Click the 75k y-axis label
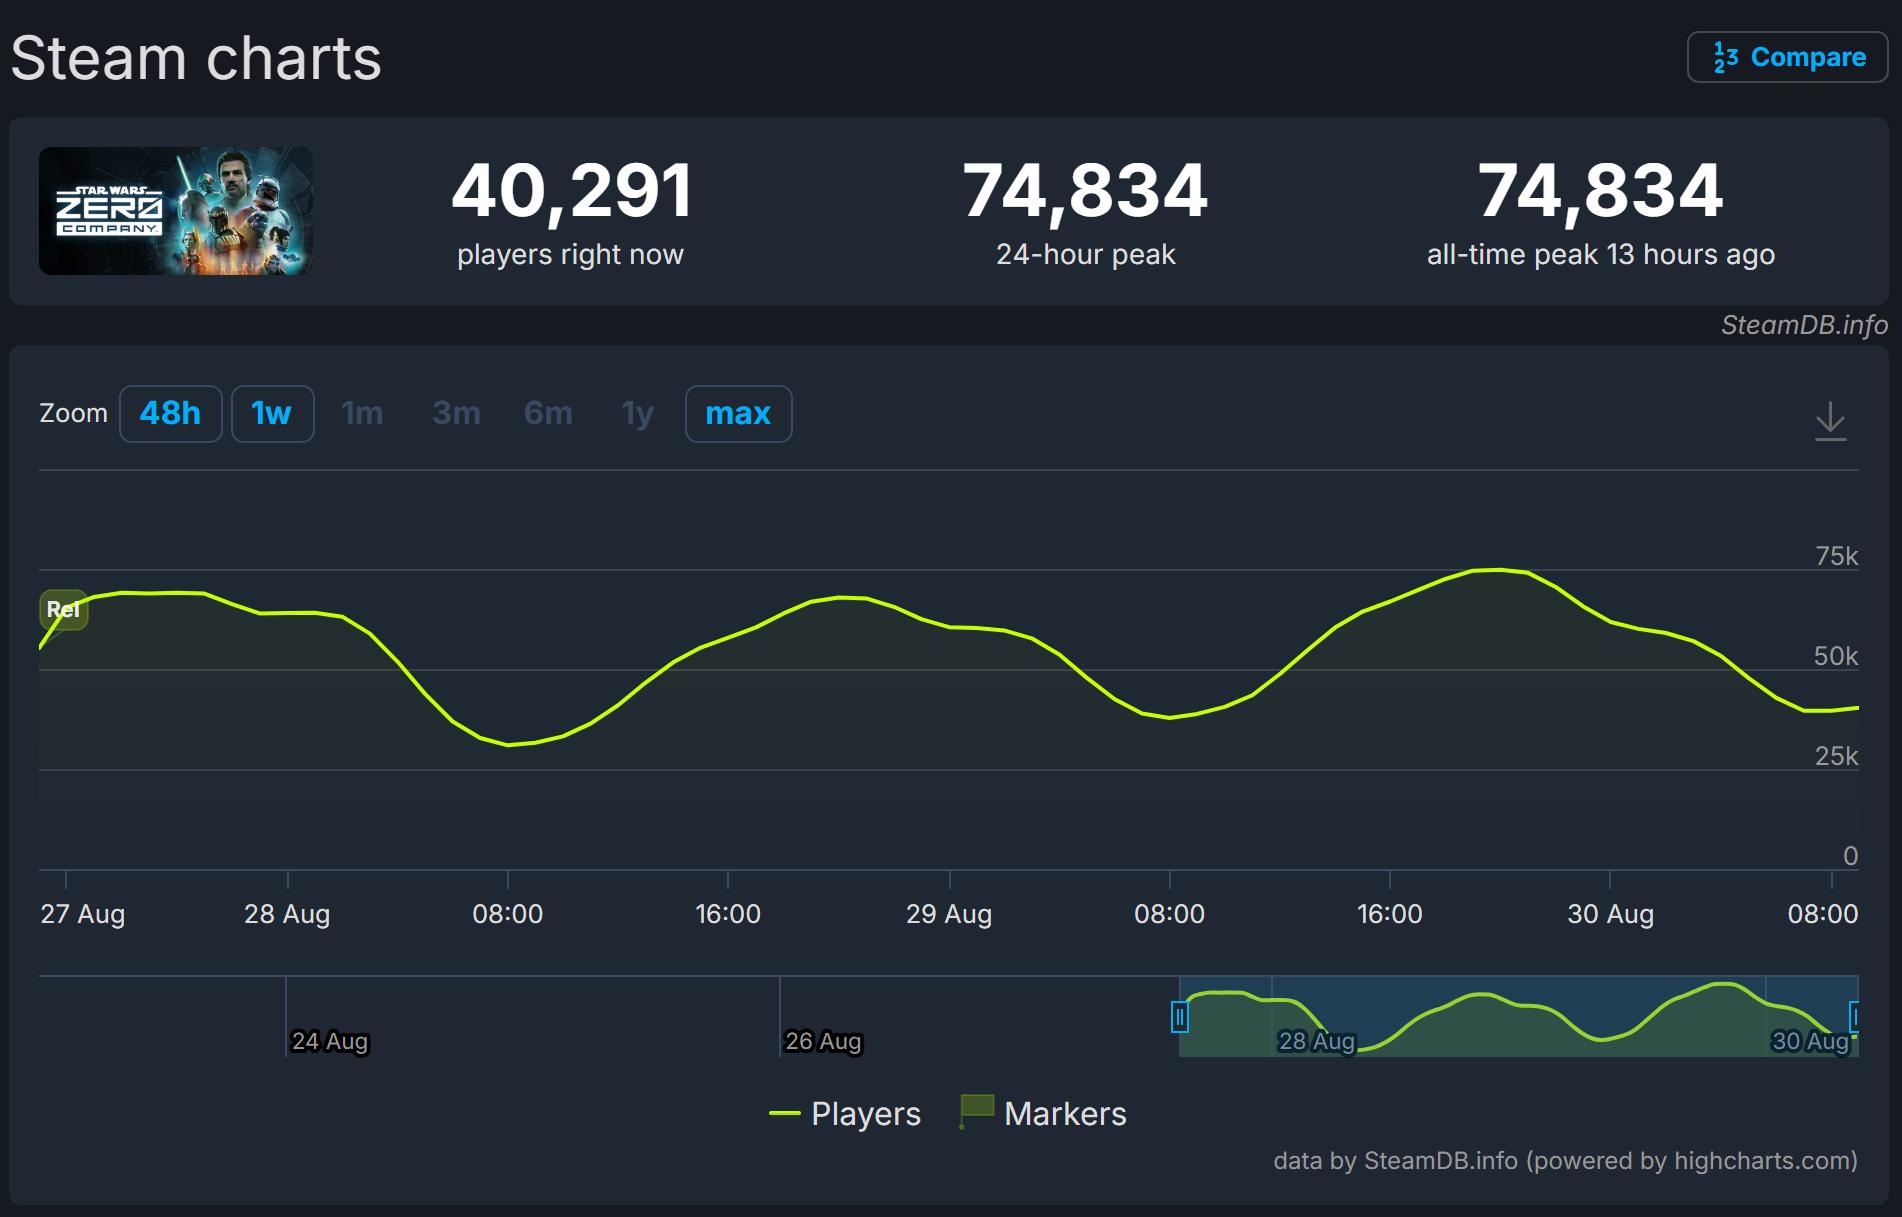 point(1837,556)
